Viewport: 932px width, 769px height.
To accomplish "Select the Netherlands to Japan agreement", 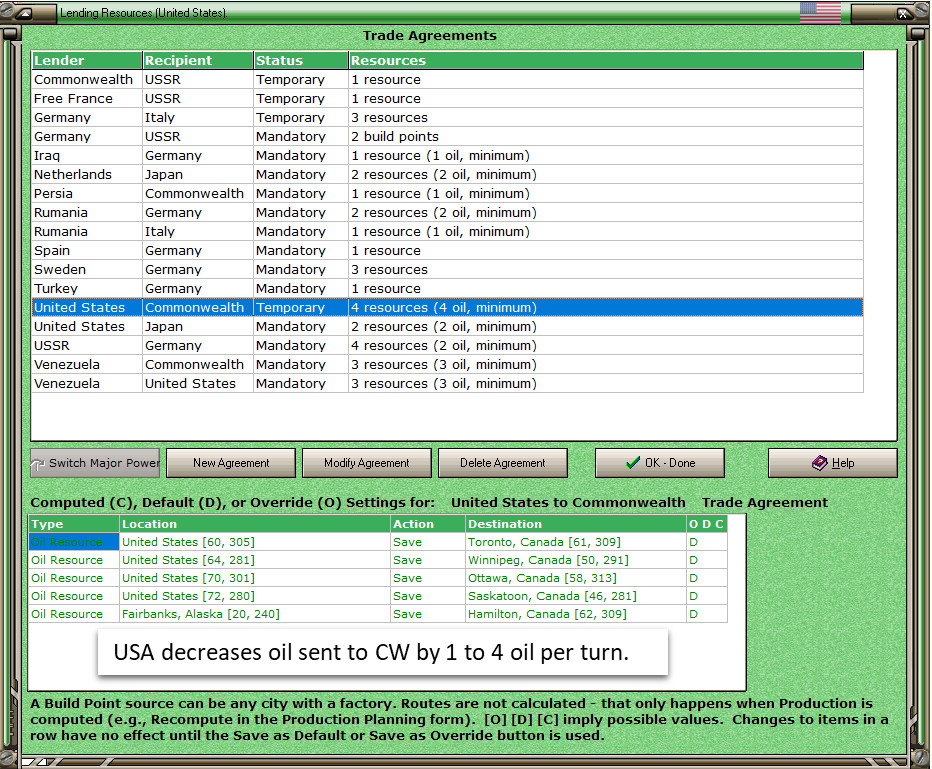I will (447, 175).
